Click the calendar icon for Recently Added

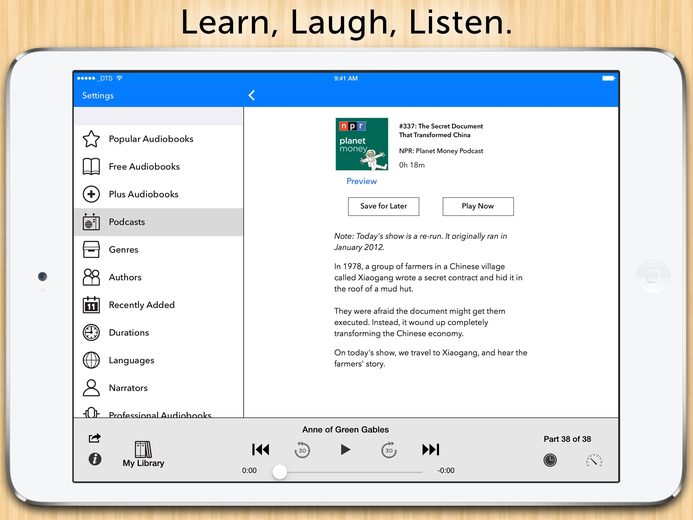[x=91, y=305]
